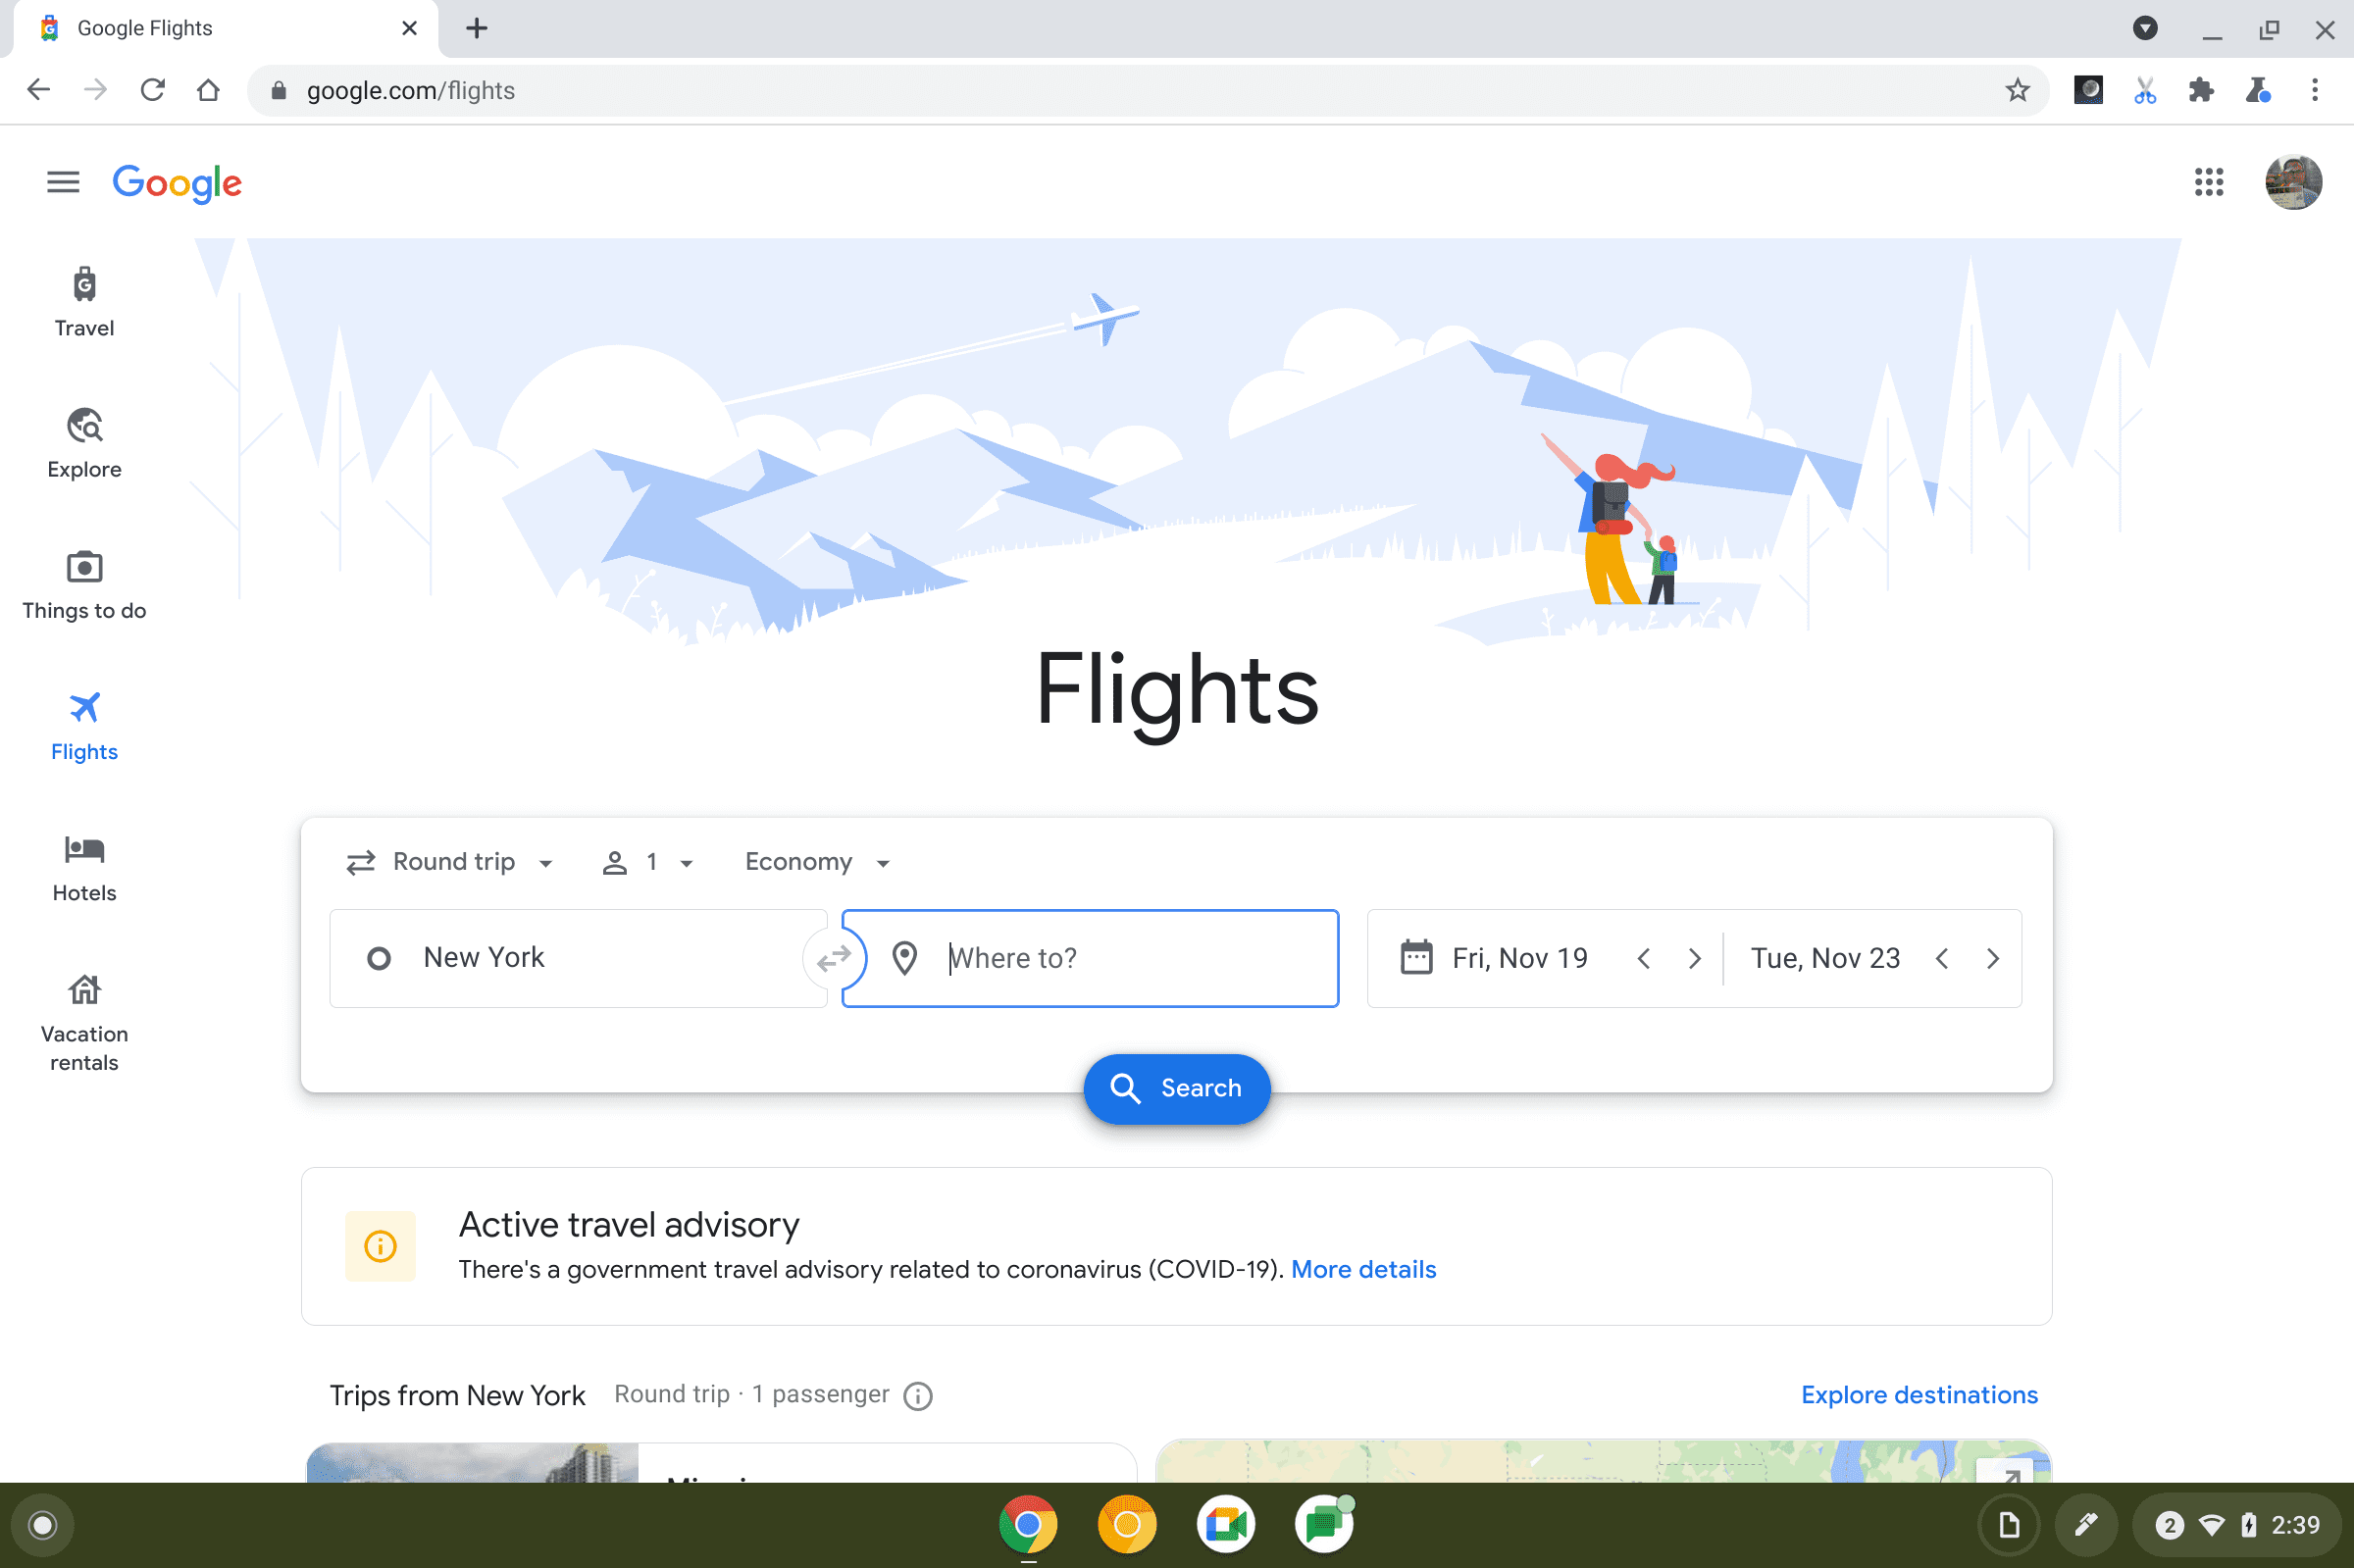Expand the passenger count selector

(647, 861)
